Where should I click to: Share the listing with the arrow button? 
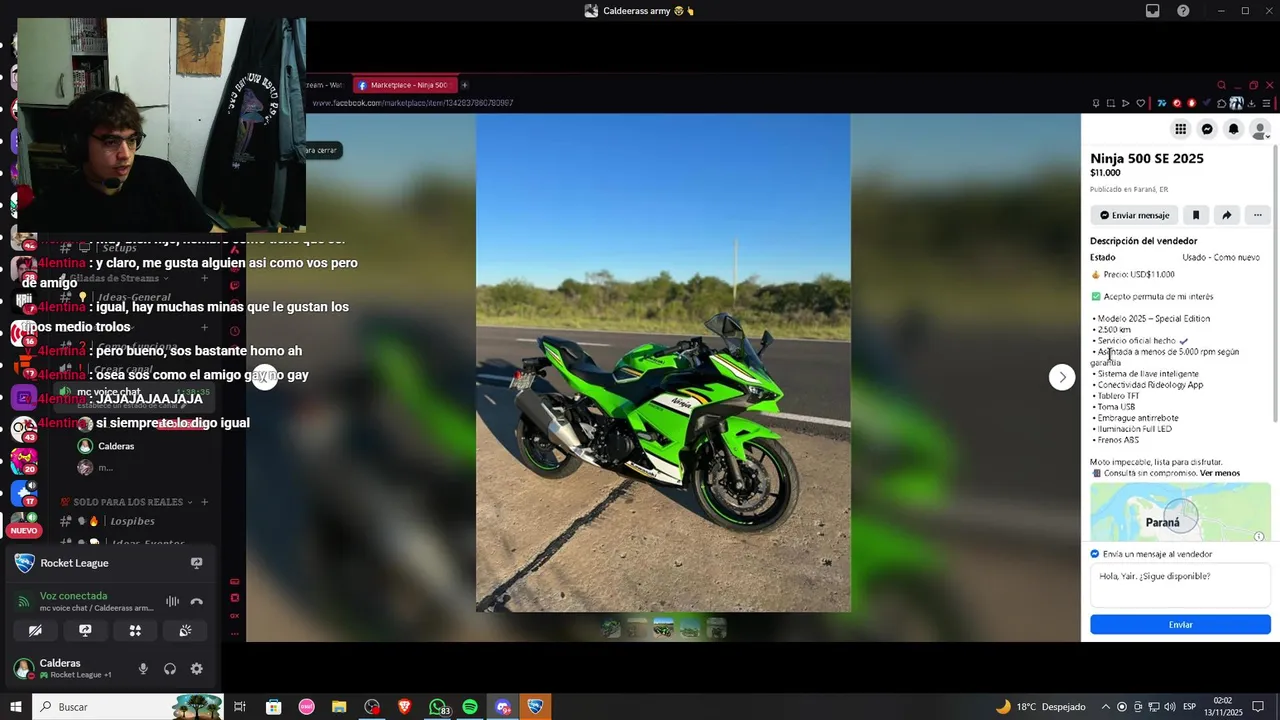(1226, 215)
